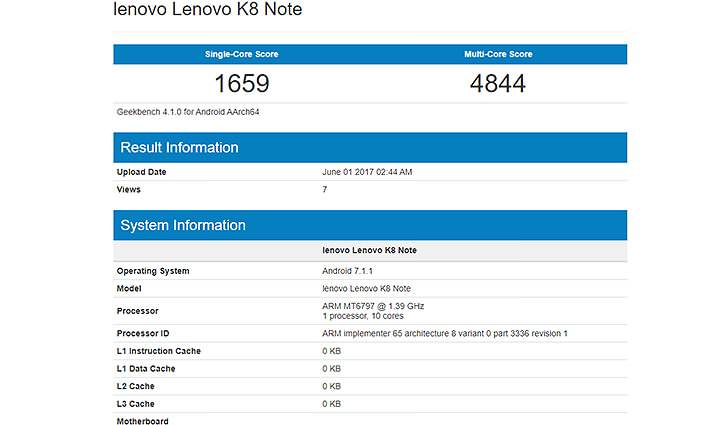This screenshot has width=728, height=425.
Task: Click the System Information section header
Action: [x=370, y=225]
